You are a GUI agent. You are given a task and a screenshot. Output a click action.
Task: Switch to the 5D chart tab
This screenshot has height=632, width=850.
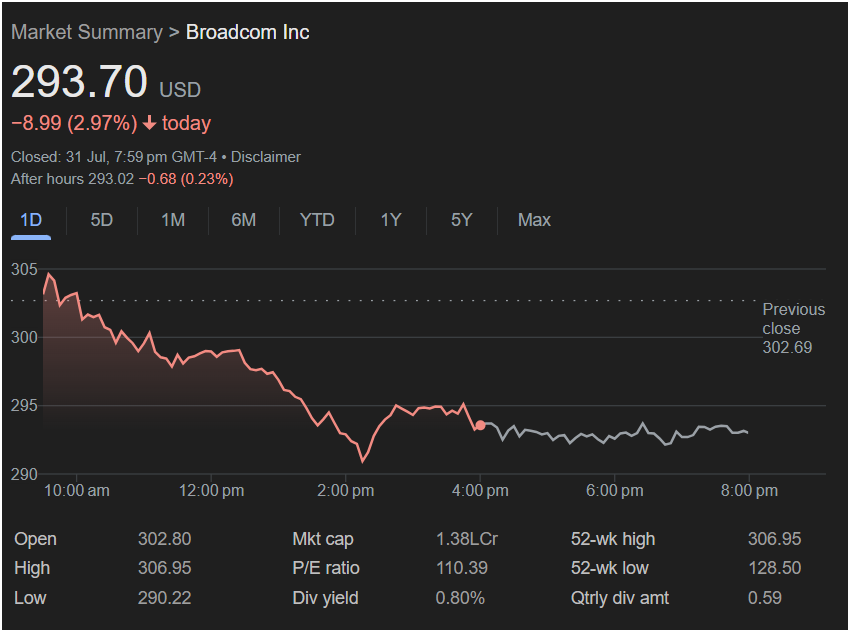[101, 220]
